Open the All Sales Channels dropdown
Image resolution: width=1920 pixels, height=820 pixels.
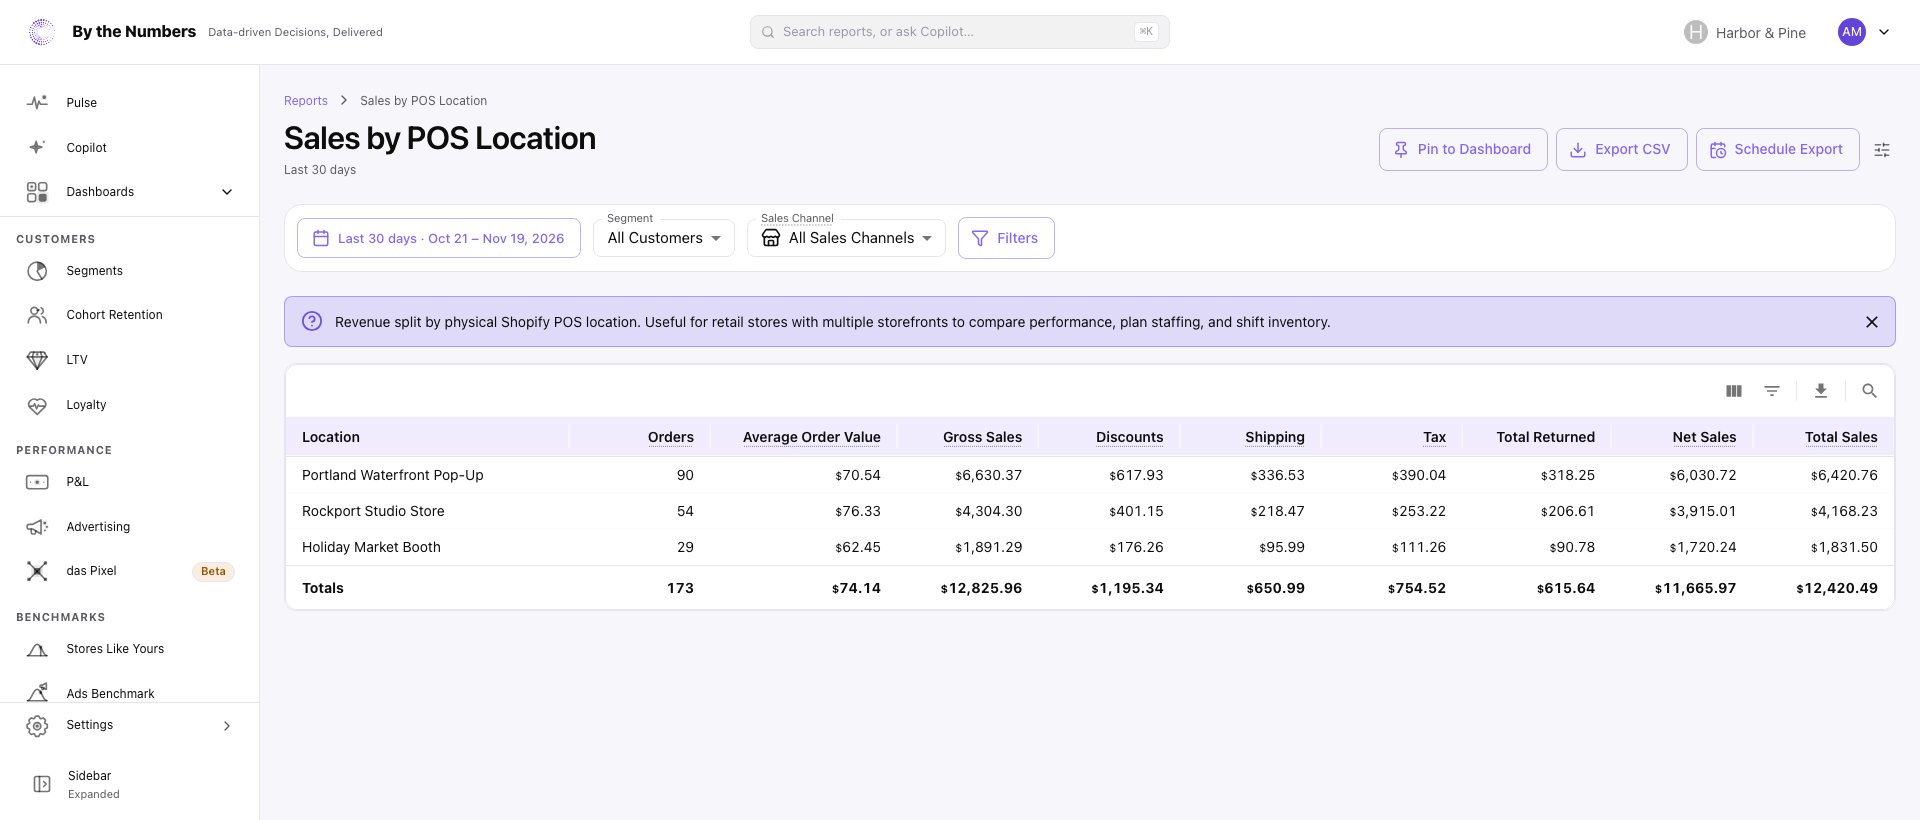[846, 238]
